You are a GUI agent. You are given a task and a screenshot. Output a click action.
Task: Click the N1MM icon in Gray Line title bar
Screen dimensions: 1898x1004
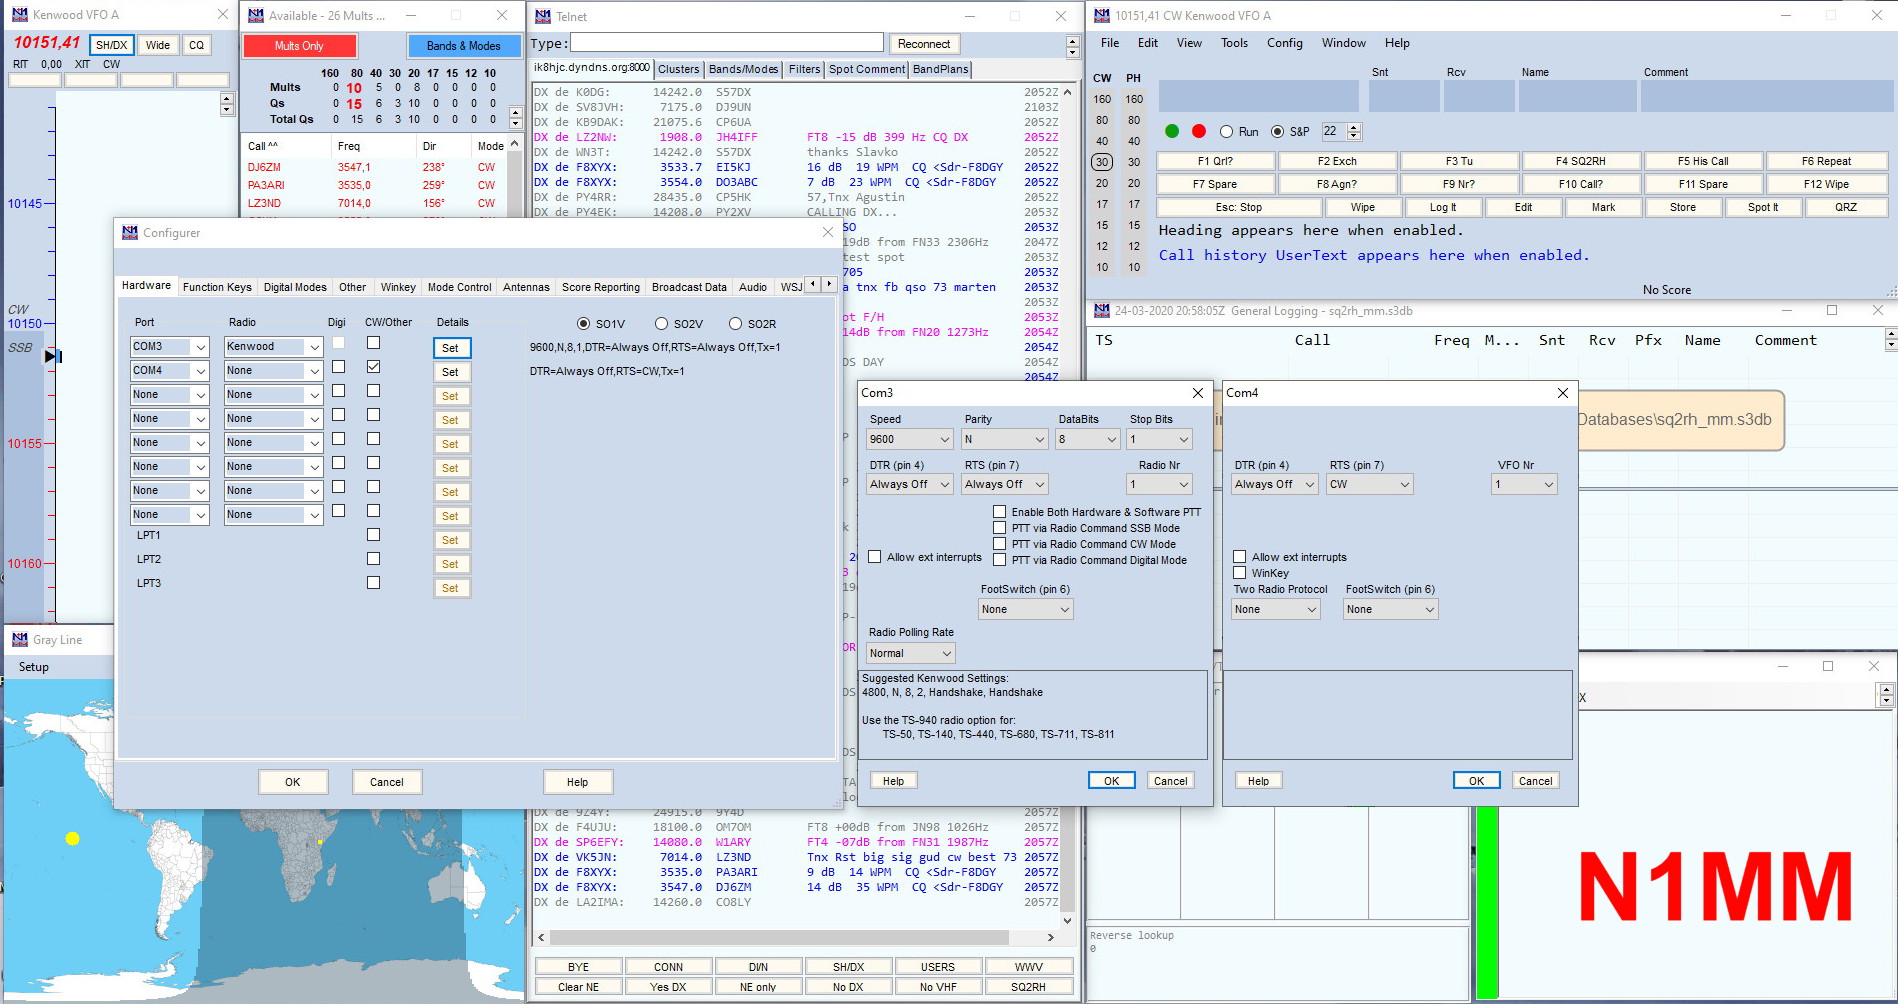19,639
